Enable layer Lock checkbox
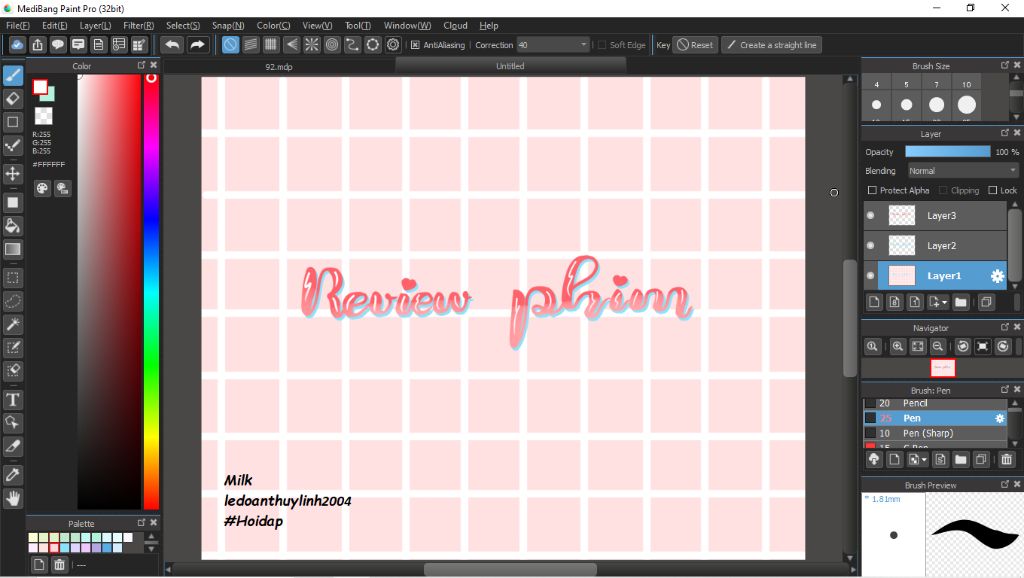1024x578 pixels. pyautogui.click(x=993, y=190)
